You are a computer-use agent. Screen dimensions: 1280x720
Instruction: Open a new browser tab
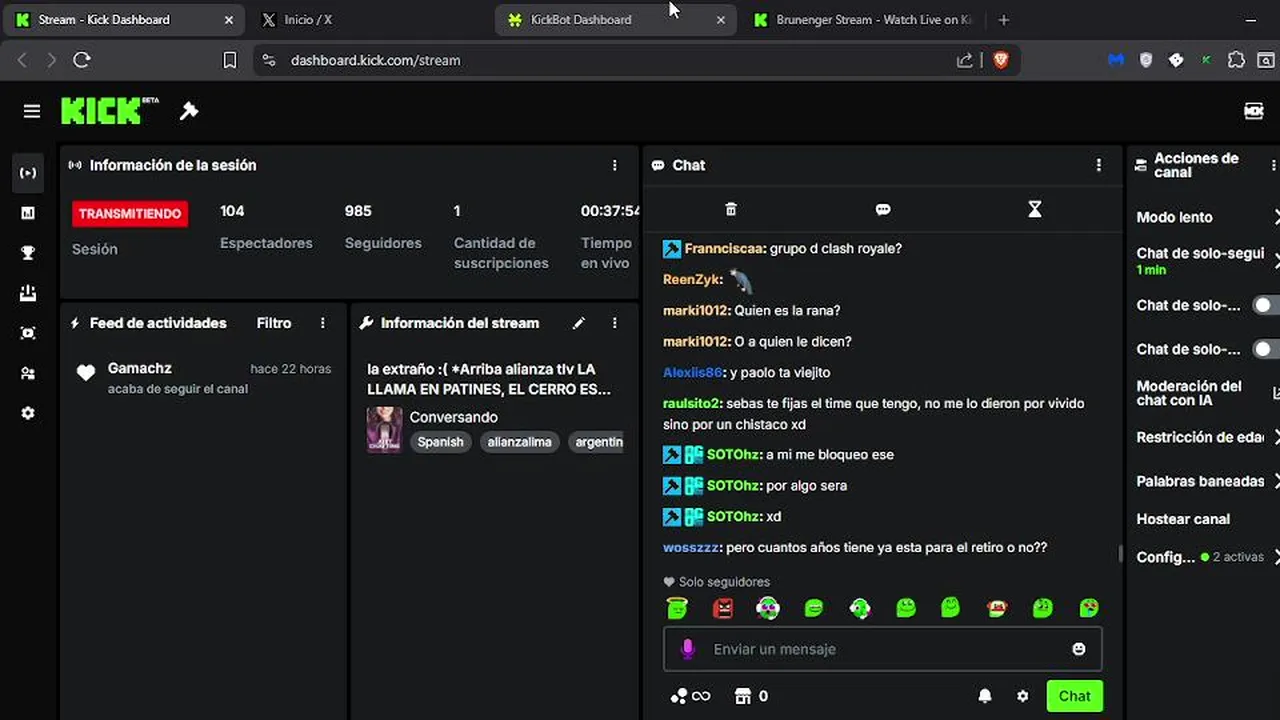(x=1004, y=20)
